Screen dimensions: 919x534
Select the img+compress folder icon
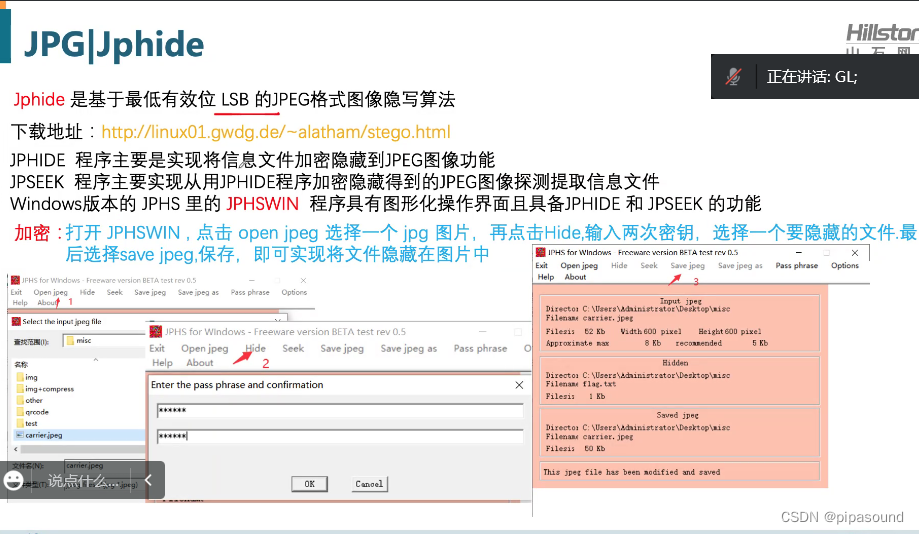20,389
